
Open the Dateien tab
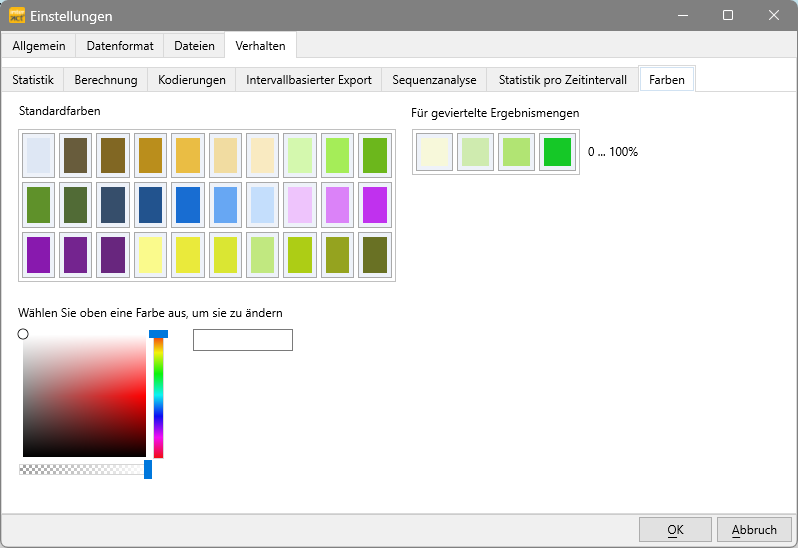(x=194, y=46)
